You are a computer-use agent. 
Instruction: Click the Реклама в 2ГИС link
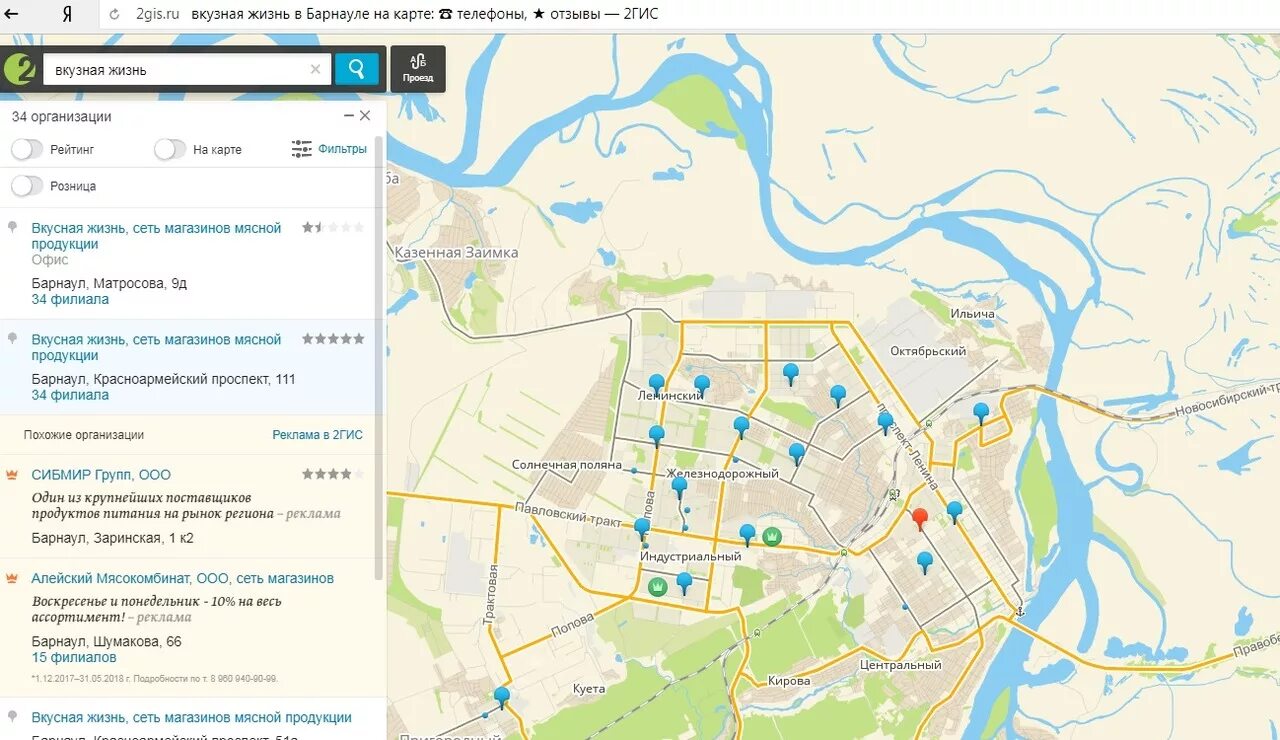317,435
